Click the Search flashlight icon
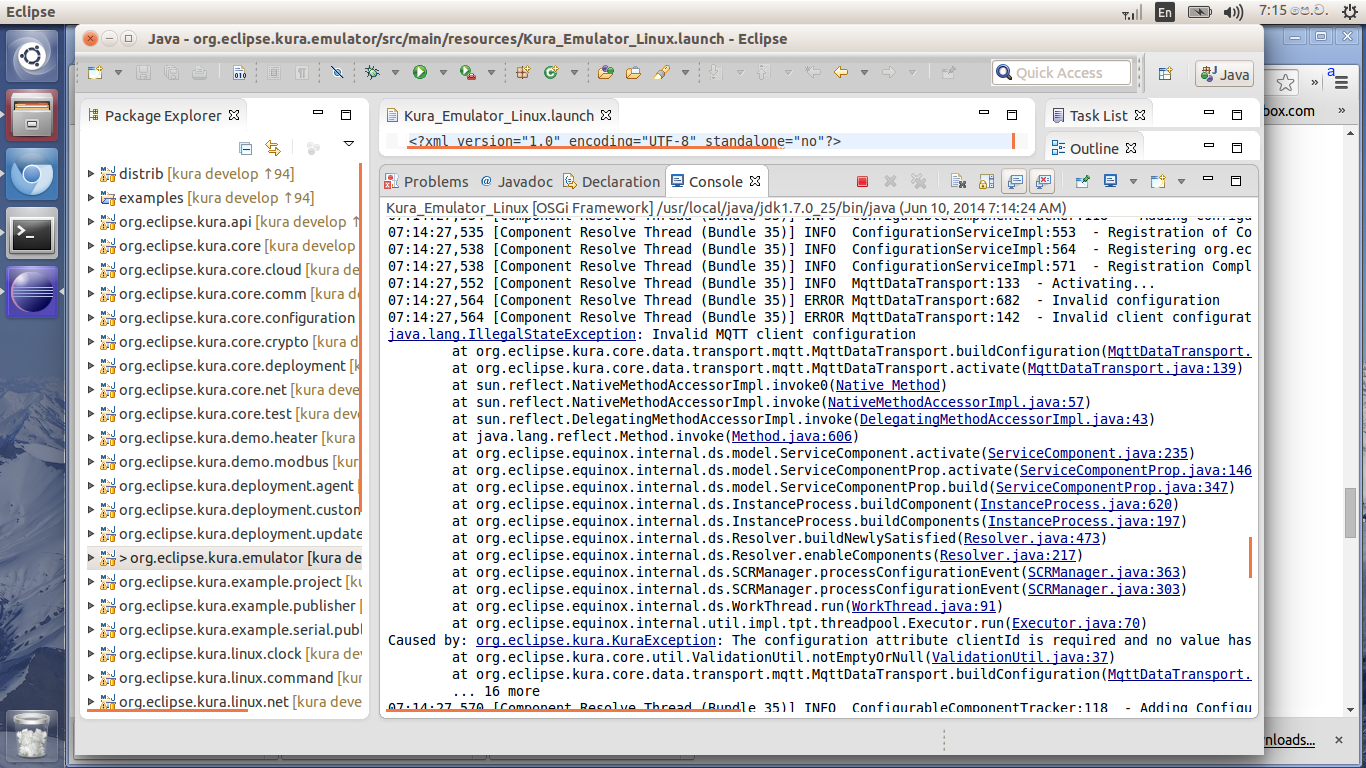 click(661, 73)
